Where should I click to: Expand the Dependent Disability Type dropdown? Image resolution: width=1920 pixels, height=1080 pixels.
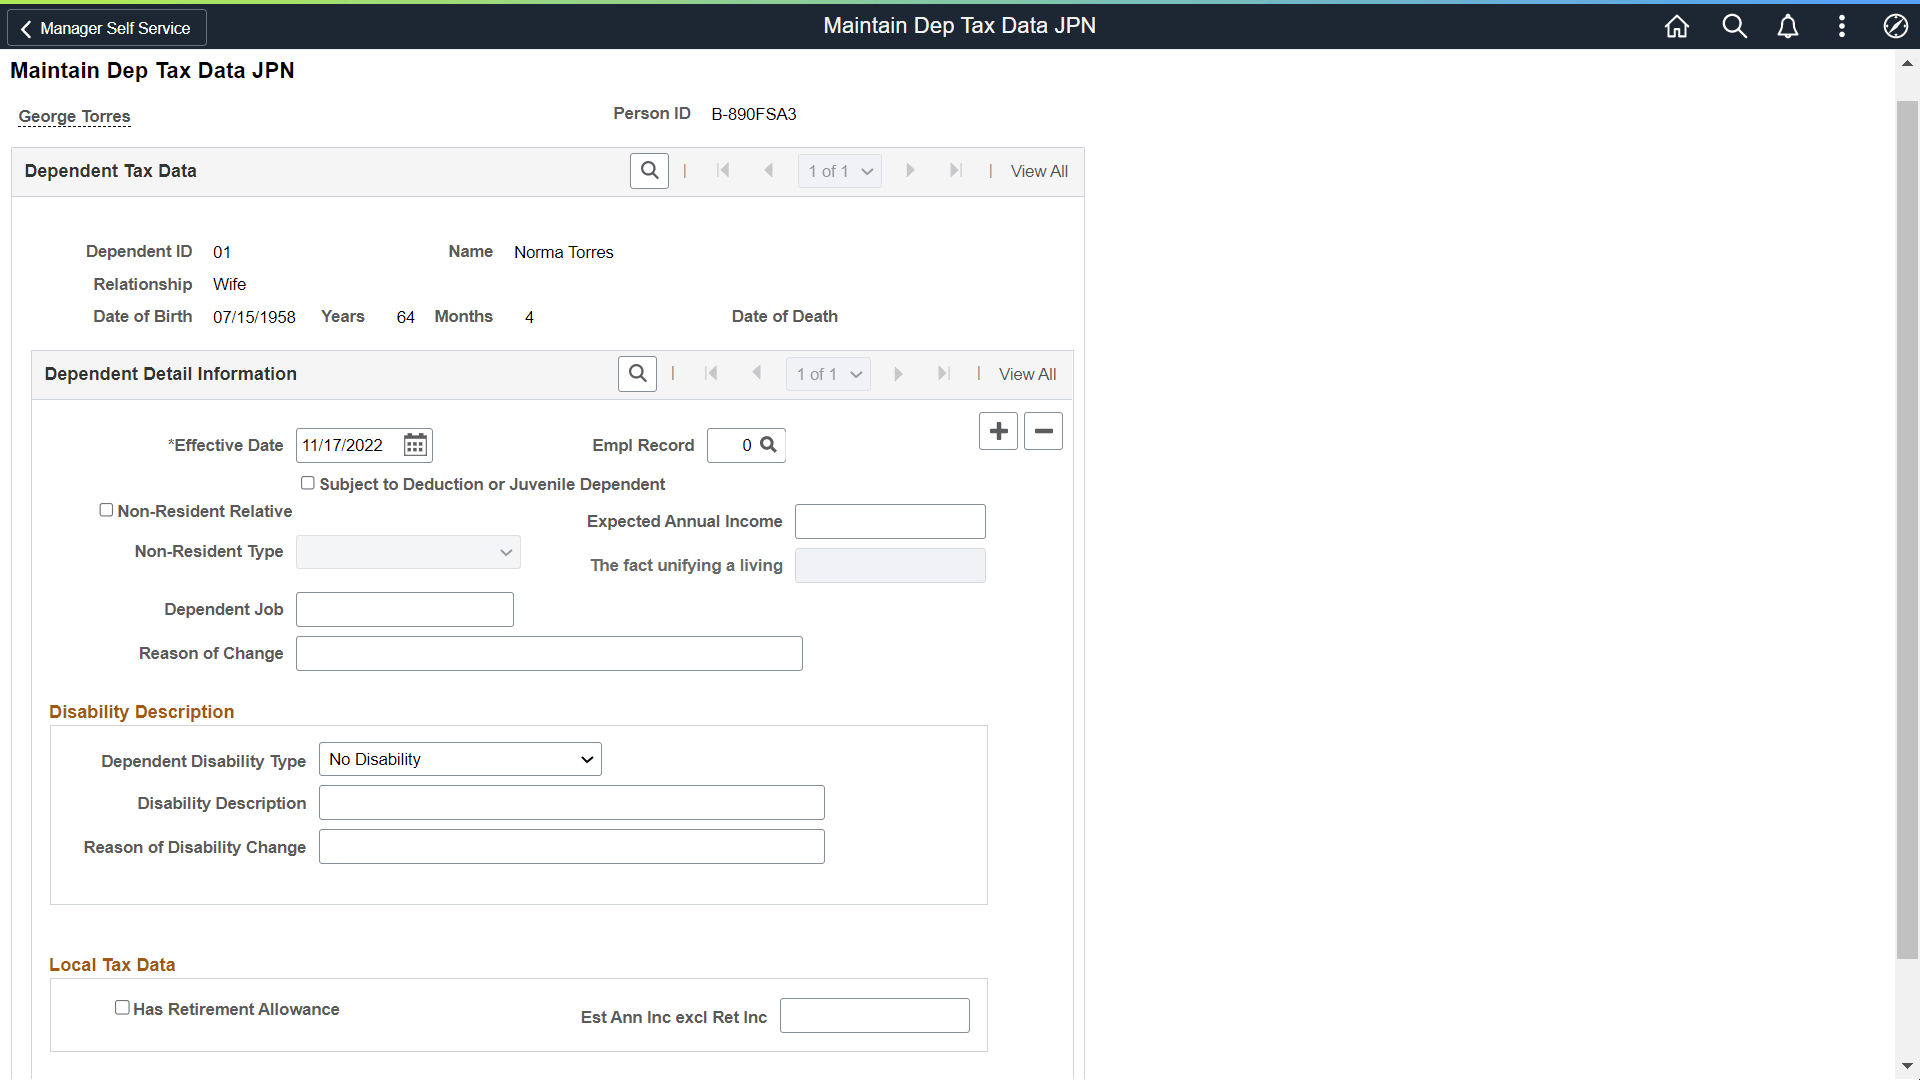(x=460, y=759)
